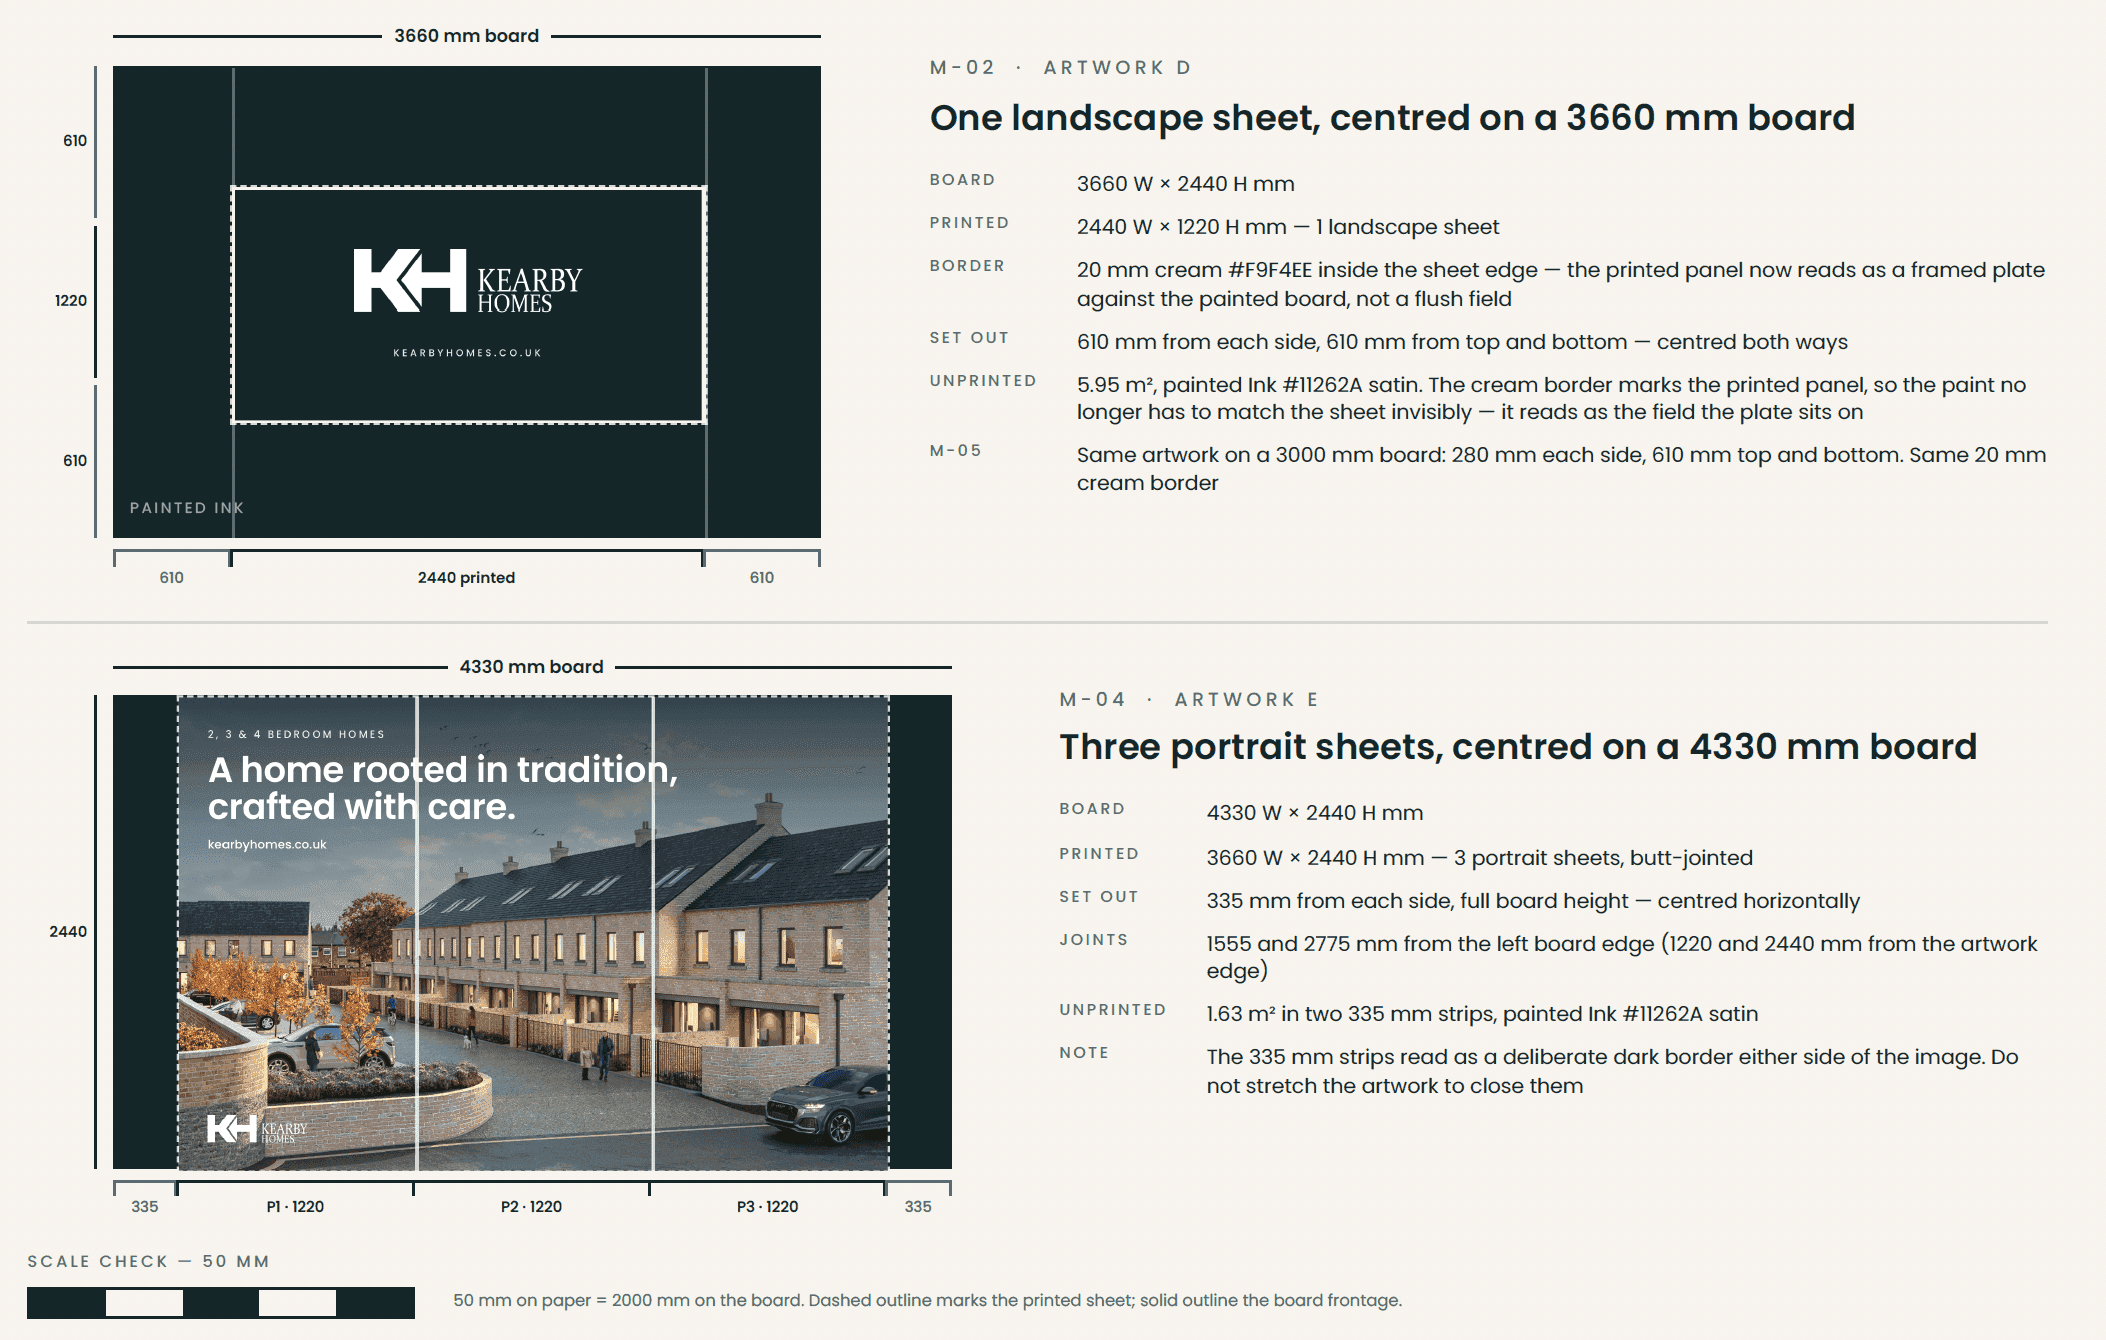
Task: Click the BORDER field label
Action: tap(967, 266)
